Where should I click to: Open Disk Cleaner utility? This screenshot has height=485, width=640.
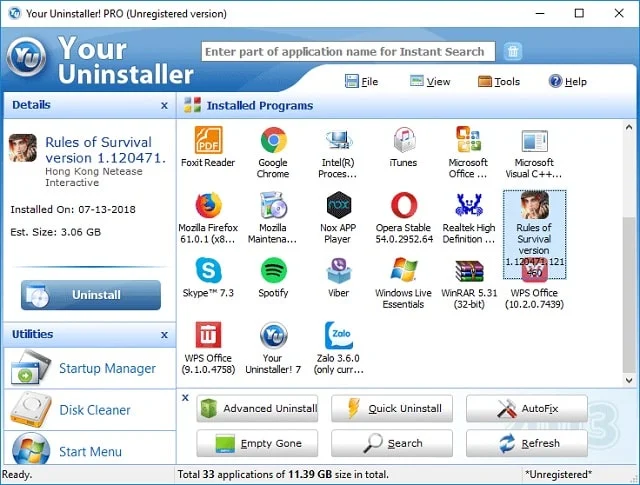point(90,409)
